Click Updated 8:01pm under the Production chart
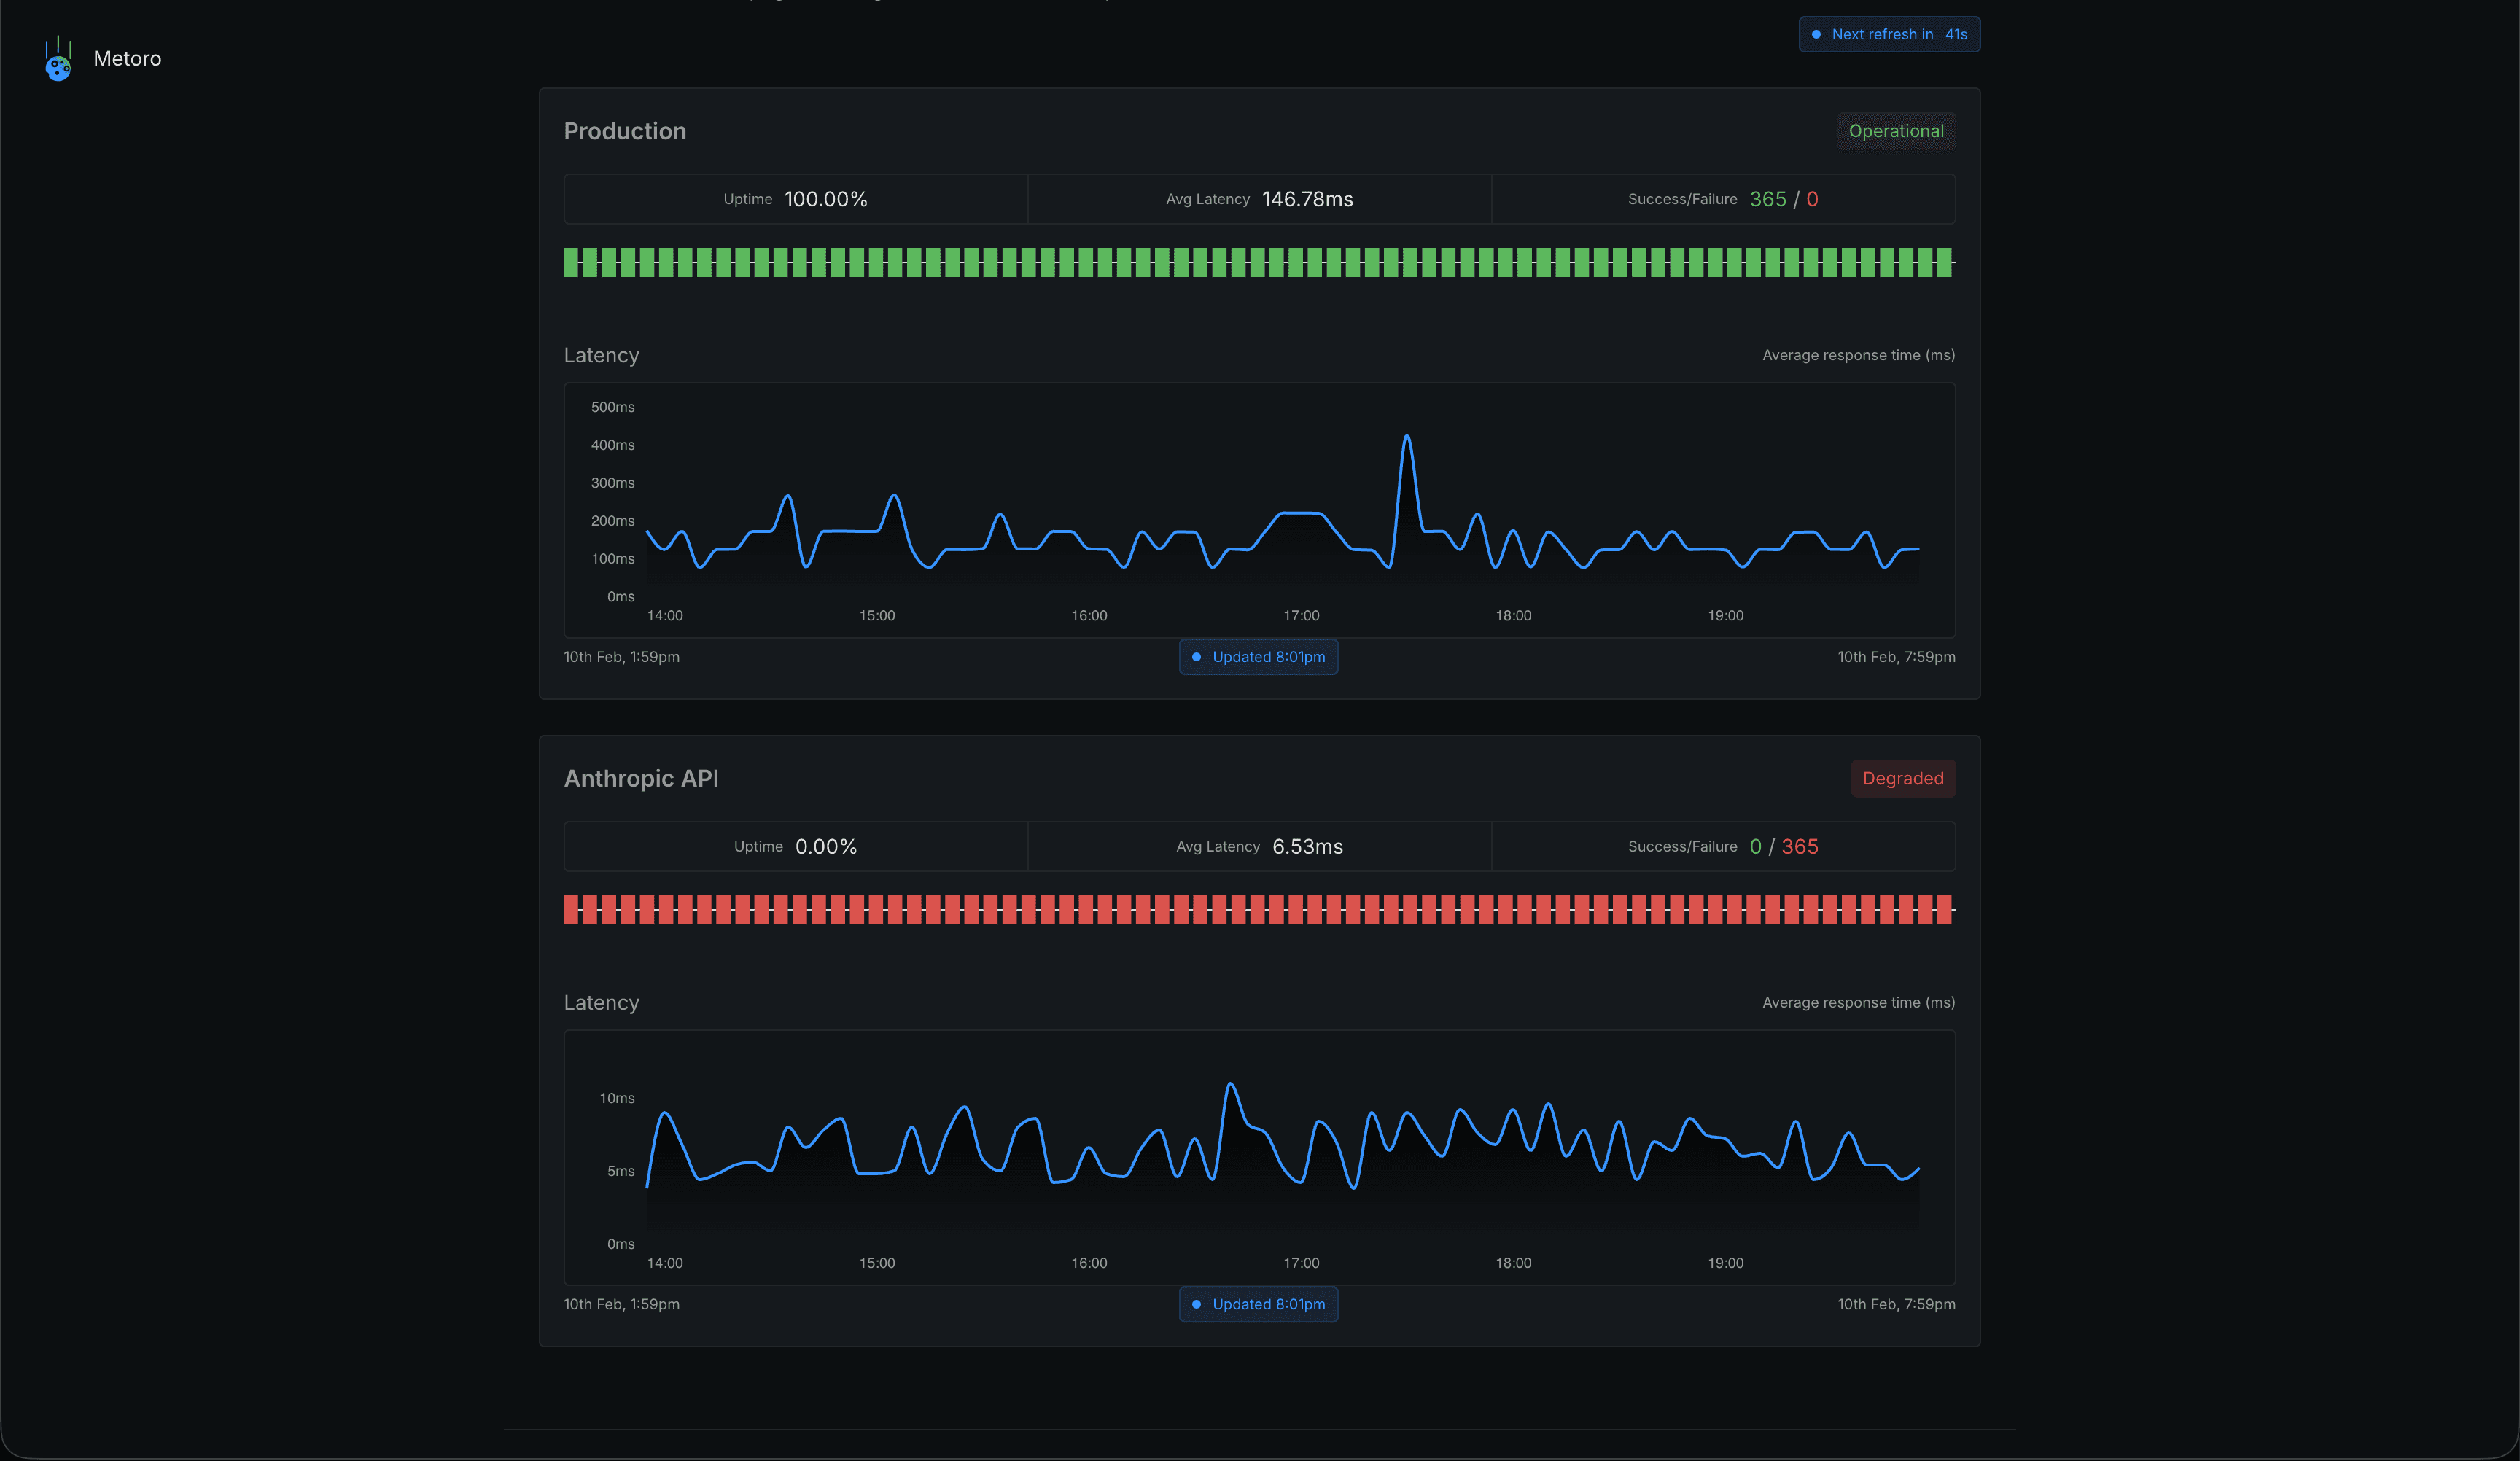This screenshot has width=2520, height=1461. pos(1258,657)
